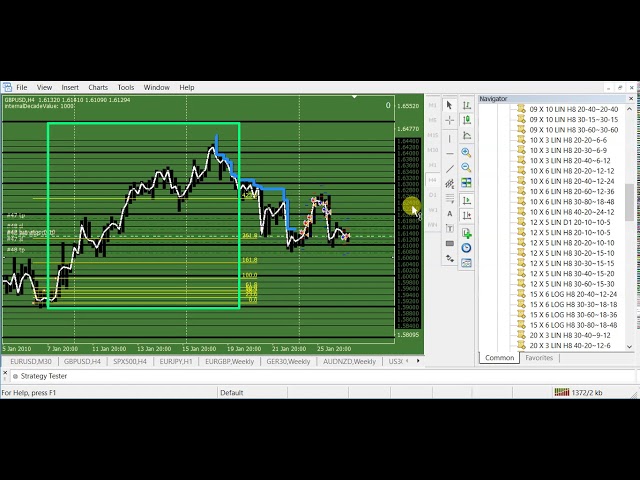Screen dimensions: 640x480
Task: Select the Text (A) tool
Action: click(449, 213)
